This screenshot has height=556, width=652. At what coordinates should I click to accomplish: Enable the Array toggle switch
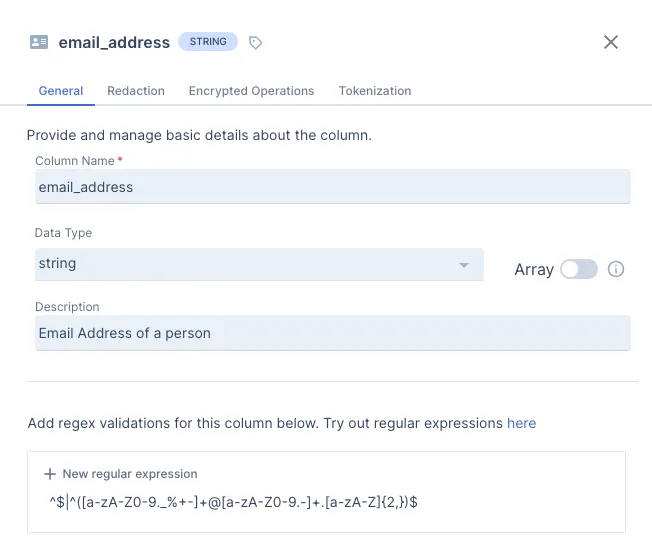pos(579,269)
